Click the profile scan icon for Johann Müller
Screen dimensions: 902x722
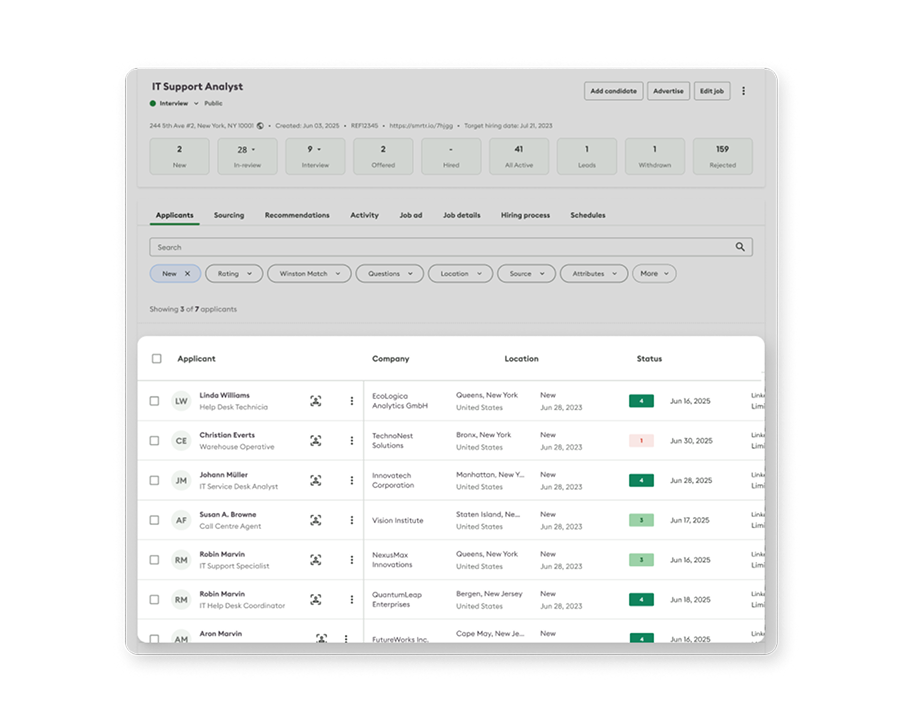pyautogui.click(x=316, y=481)
